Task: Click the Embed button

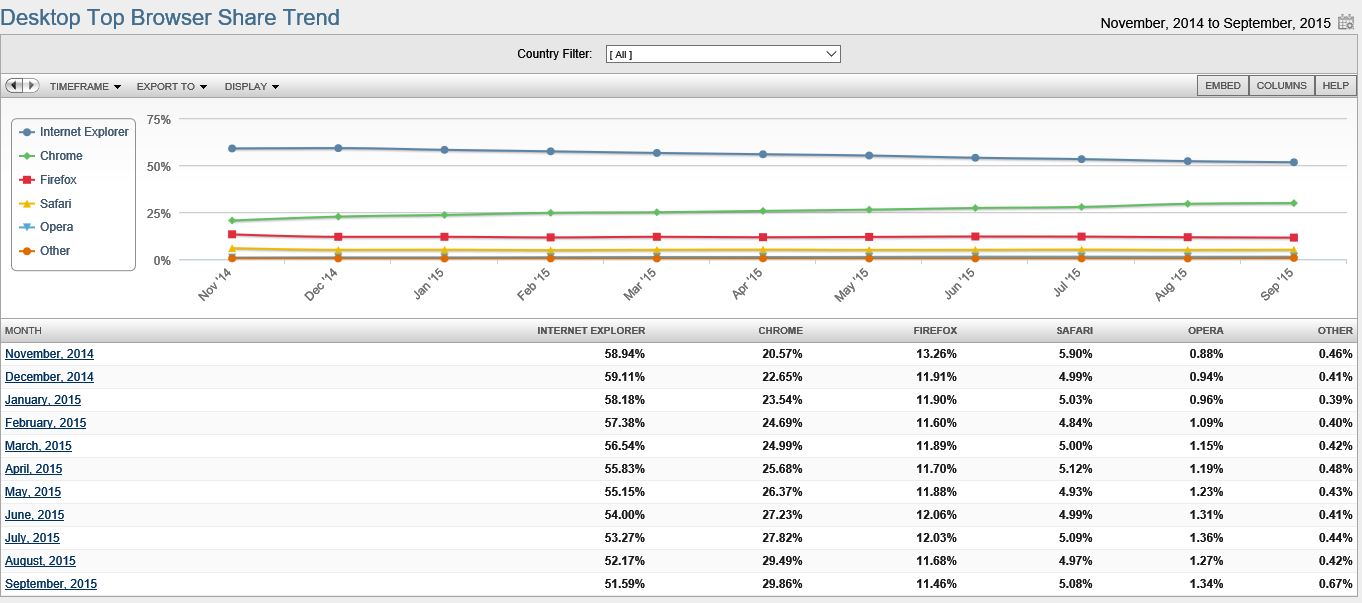Action: pyautogui.click(x=1222, y=86)
